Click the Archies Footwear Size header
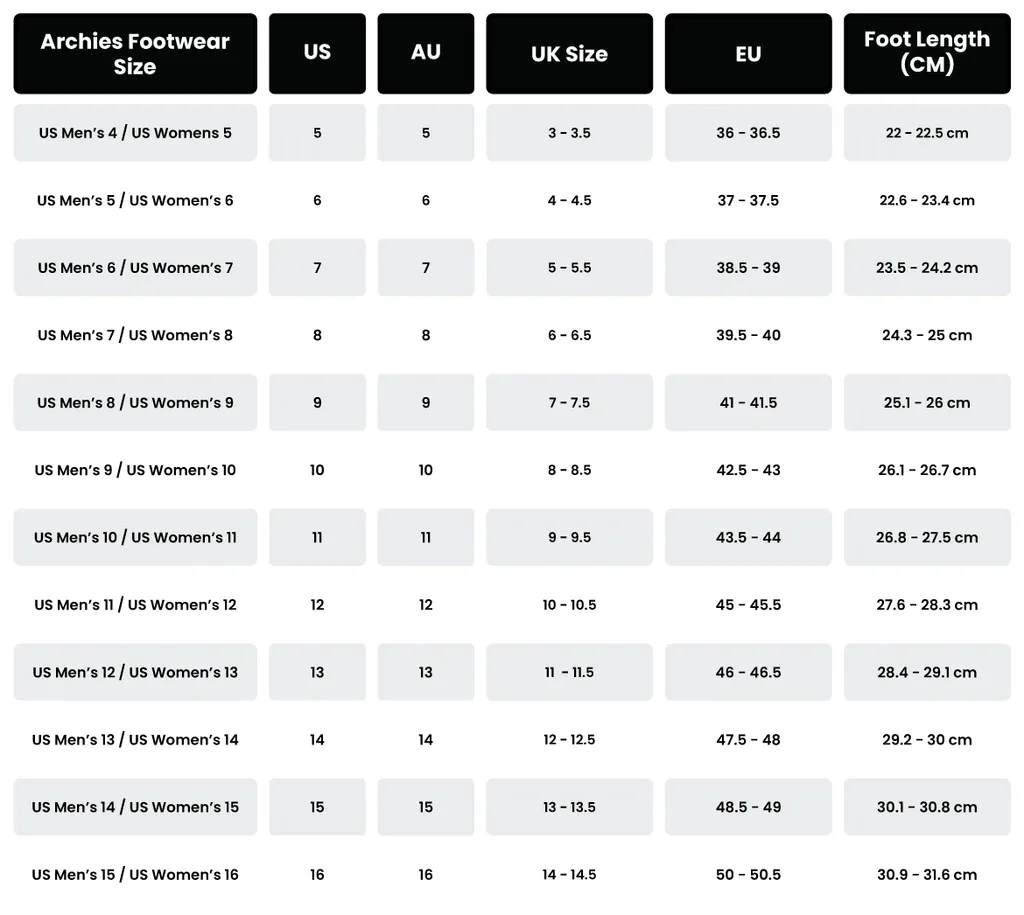 [x=135, y=54]
